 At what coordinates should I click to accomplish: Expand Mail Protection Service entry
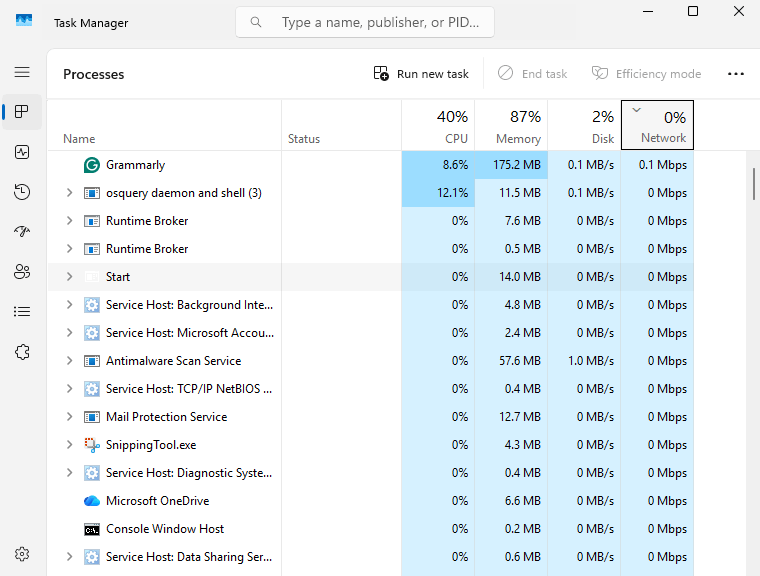69,417
